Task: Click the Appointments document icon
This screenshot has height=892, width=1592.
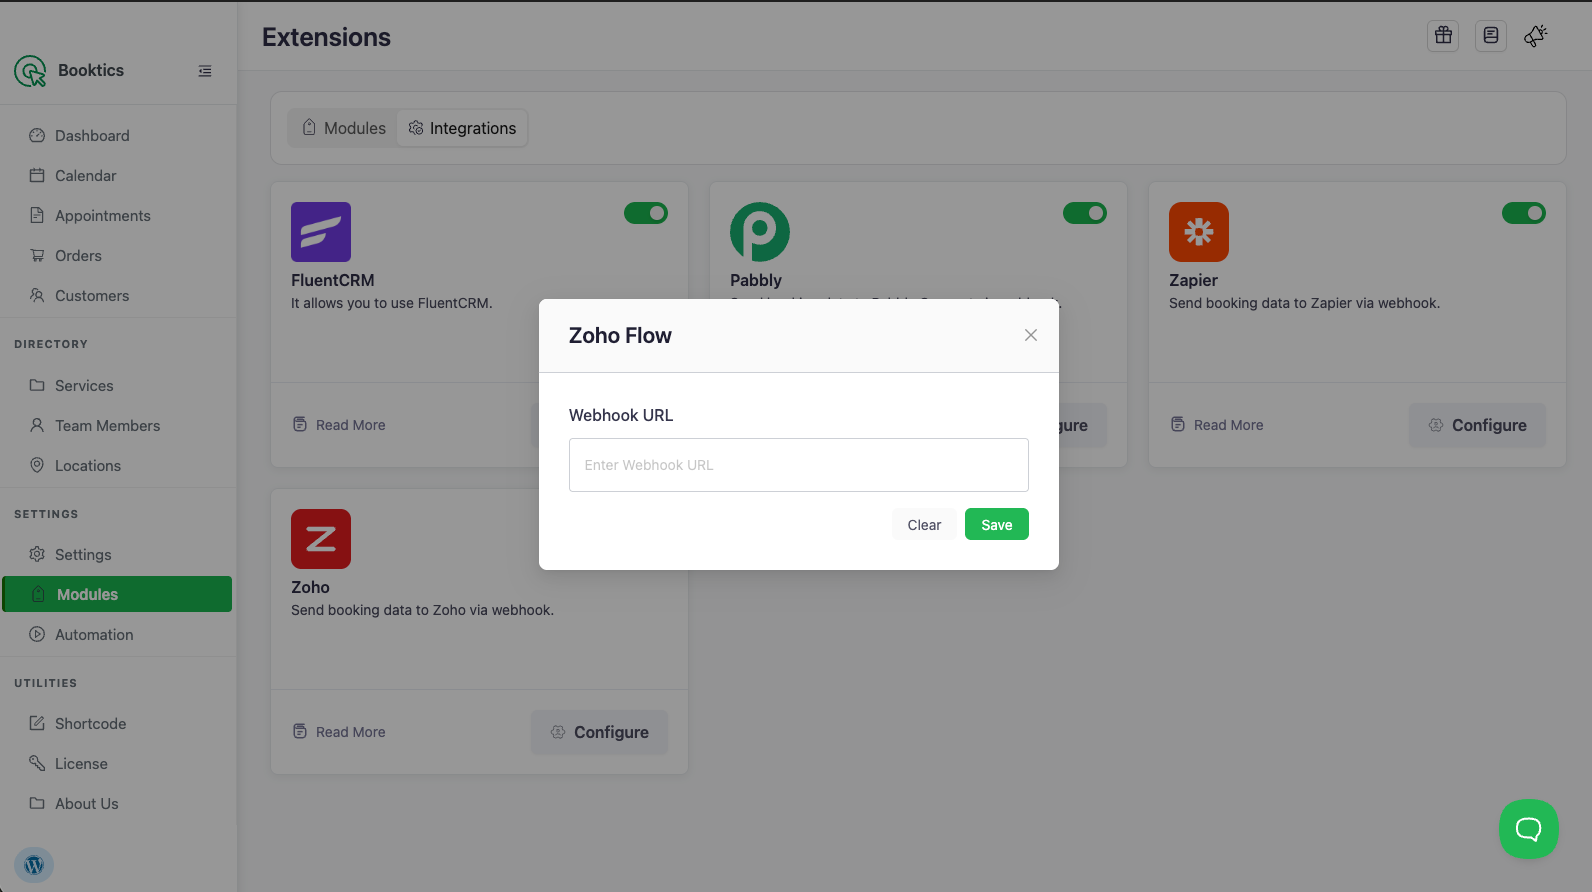Action: (x=37, y=216)
